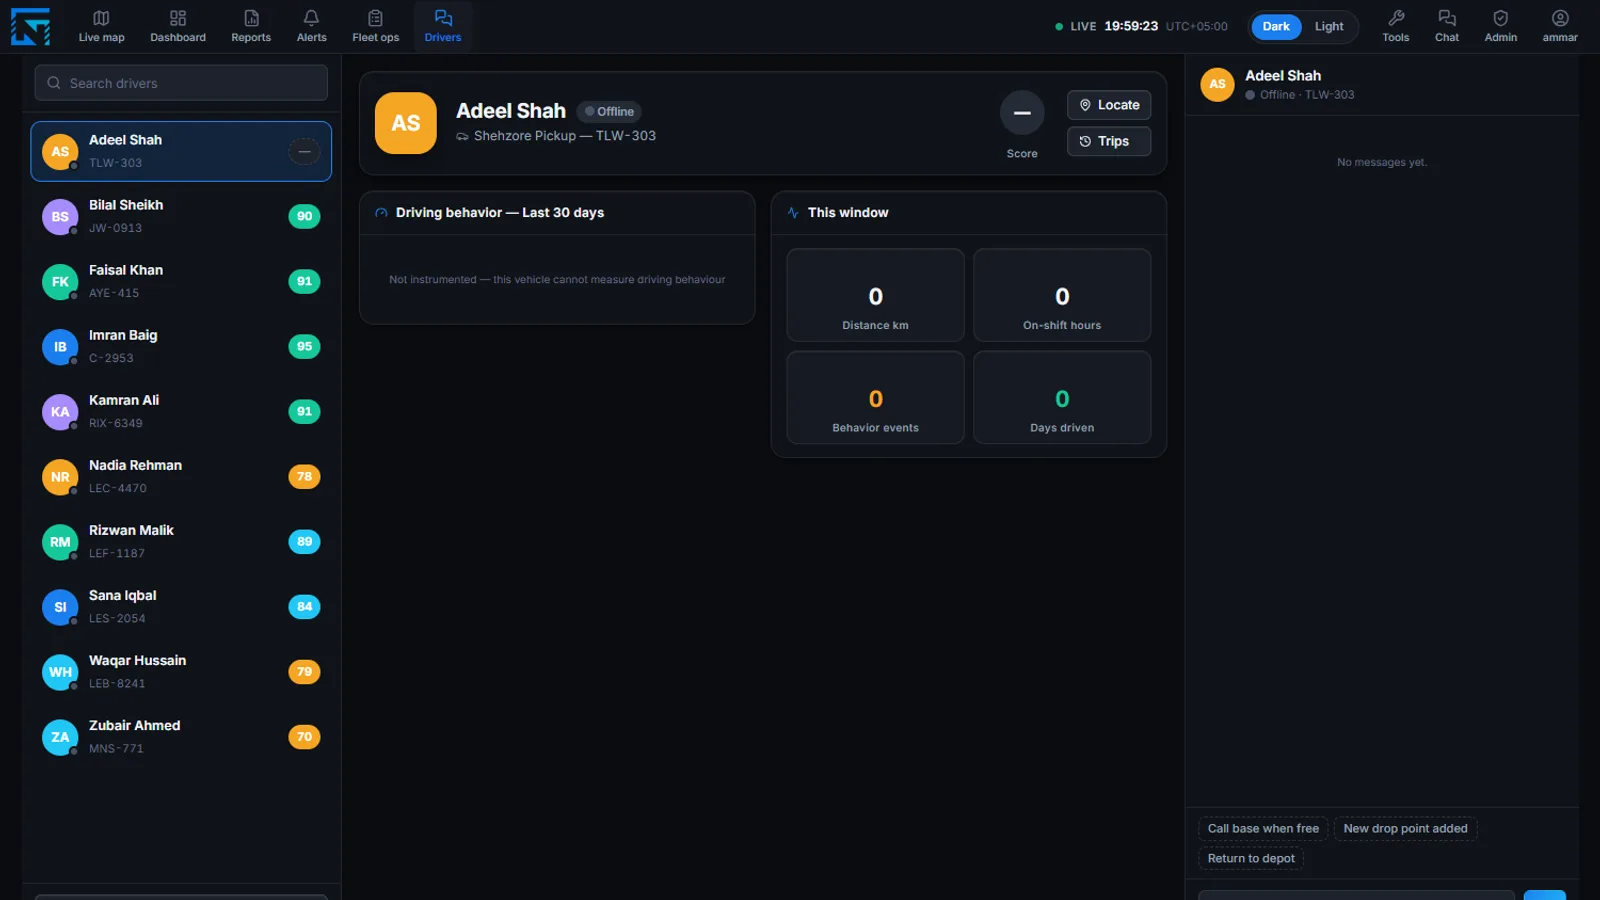This screenshot has height=900, width=1600.
Task: Click the empty Score circle
Action: [x=1022, y=113]
